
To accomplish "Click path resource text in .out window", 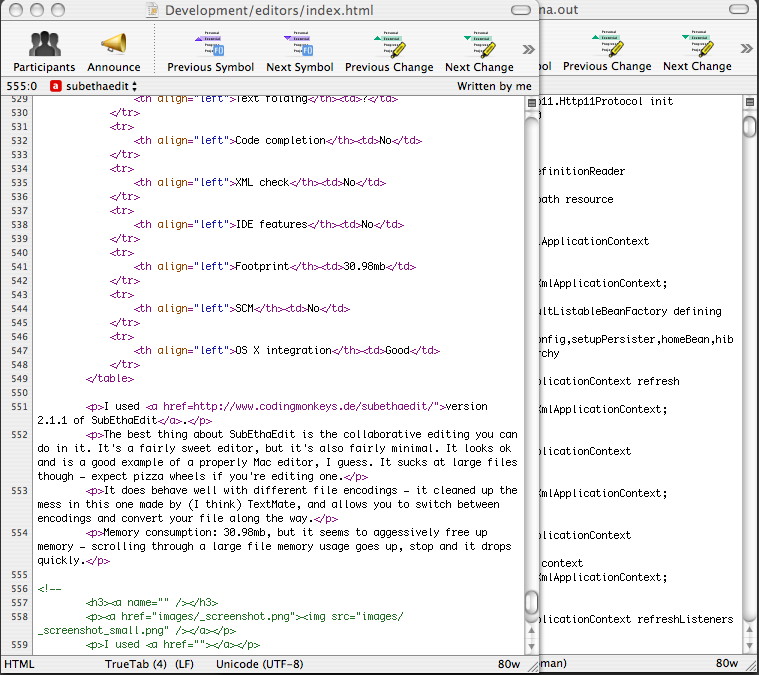I will 576,199.
